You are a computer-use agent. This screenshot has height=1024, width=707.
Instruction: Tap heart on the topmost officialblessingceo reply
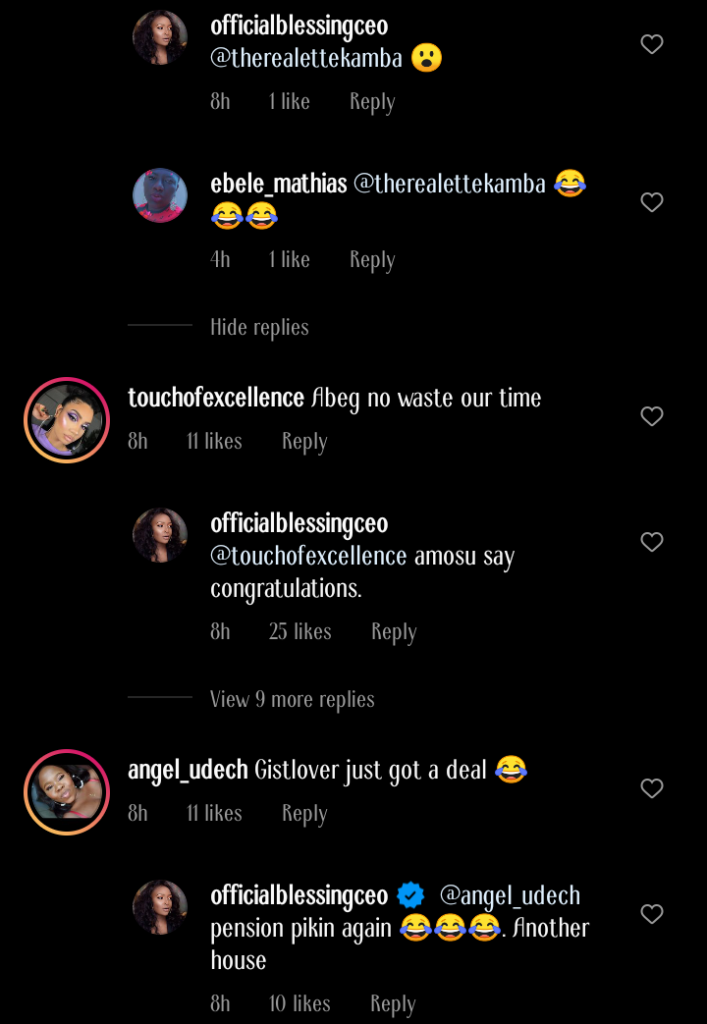(x=652, y=45)
